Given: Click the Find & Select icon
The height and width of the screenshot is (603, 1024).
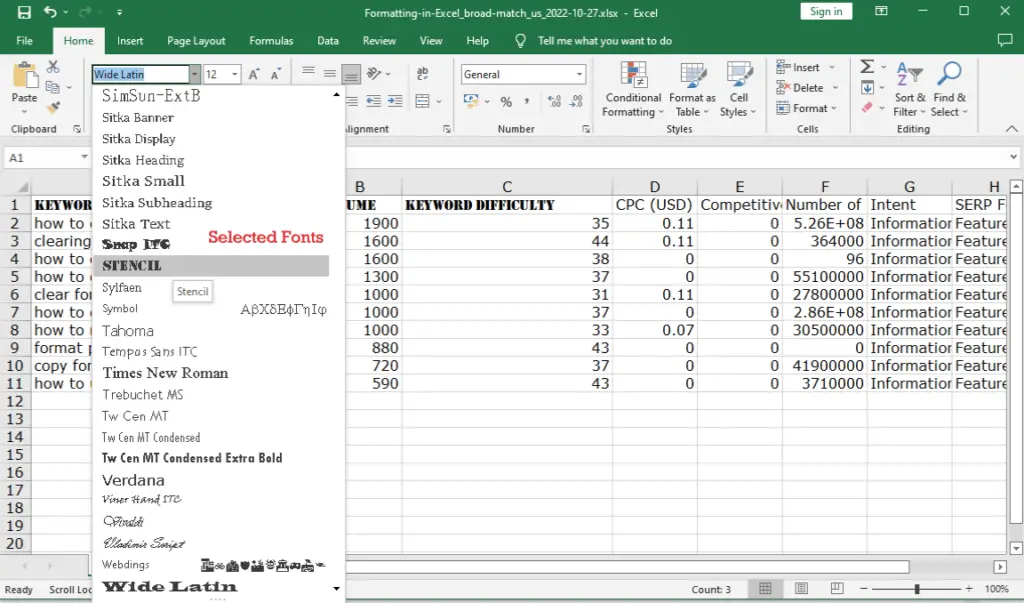Looking at the screenshot, I should click(x=950, y=89).
